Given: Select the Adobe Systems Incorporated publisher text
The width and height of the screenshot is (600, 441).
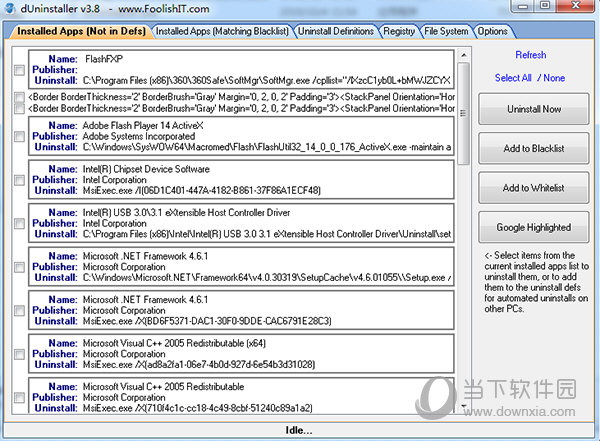Looking at the screenshot, I should pos(139,136).
